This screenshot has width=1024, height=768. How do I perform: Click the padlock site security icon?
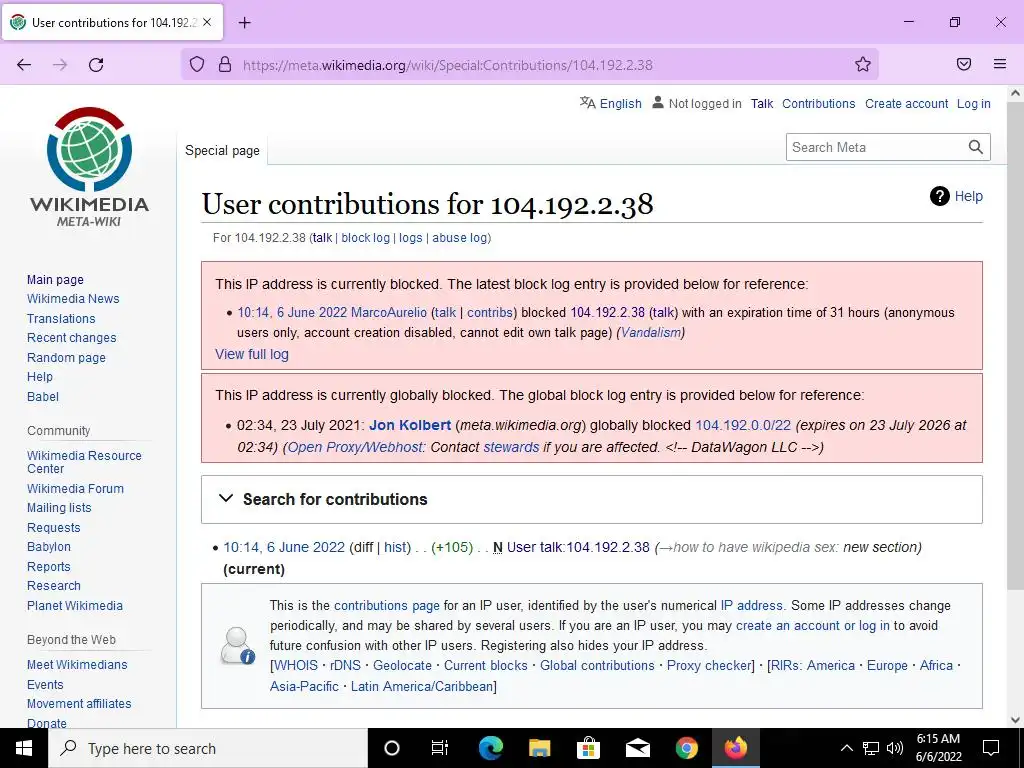[x=225, y=64]
